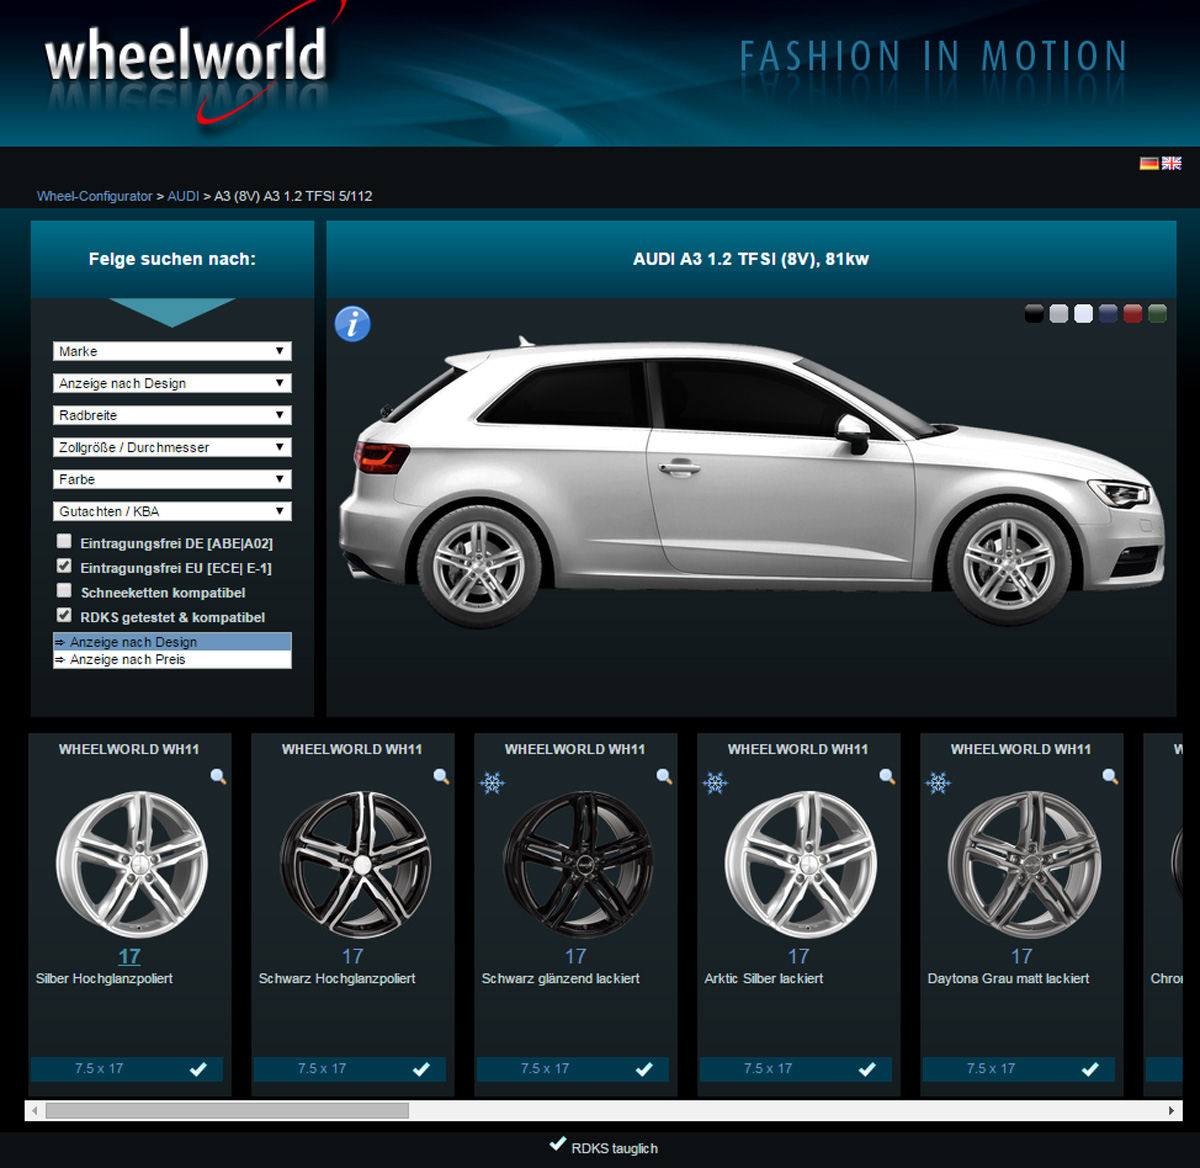Click size 17 under Schwarz glänzend lackiert
Image resolution: width=1200 pixels, height=1168 pixels.
(575, 956)
